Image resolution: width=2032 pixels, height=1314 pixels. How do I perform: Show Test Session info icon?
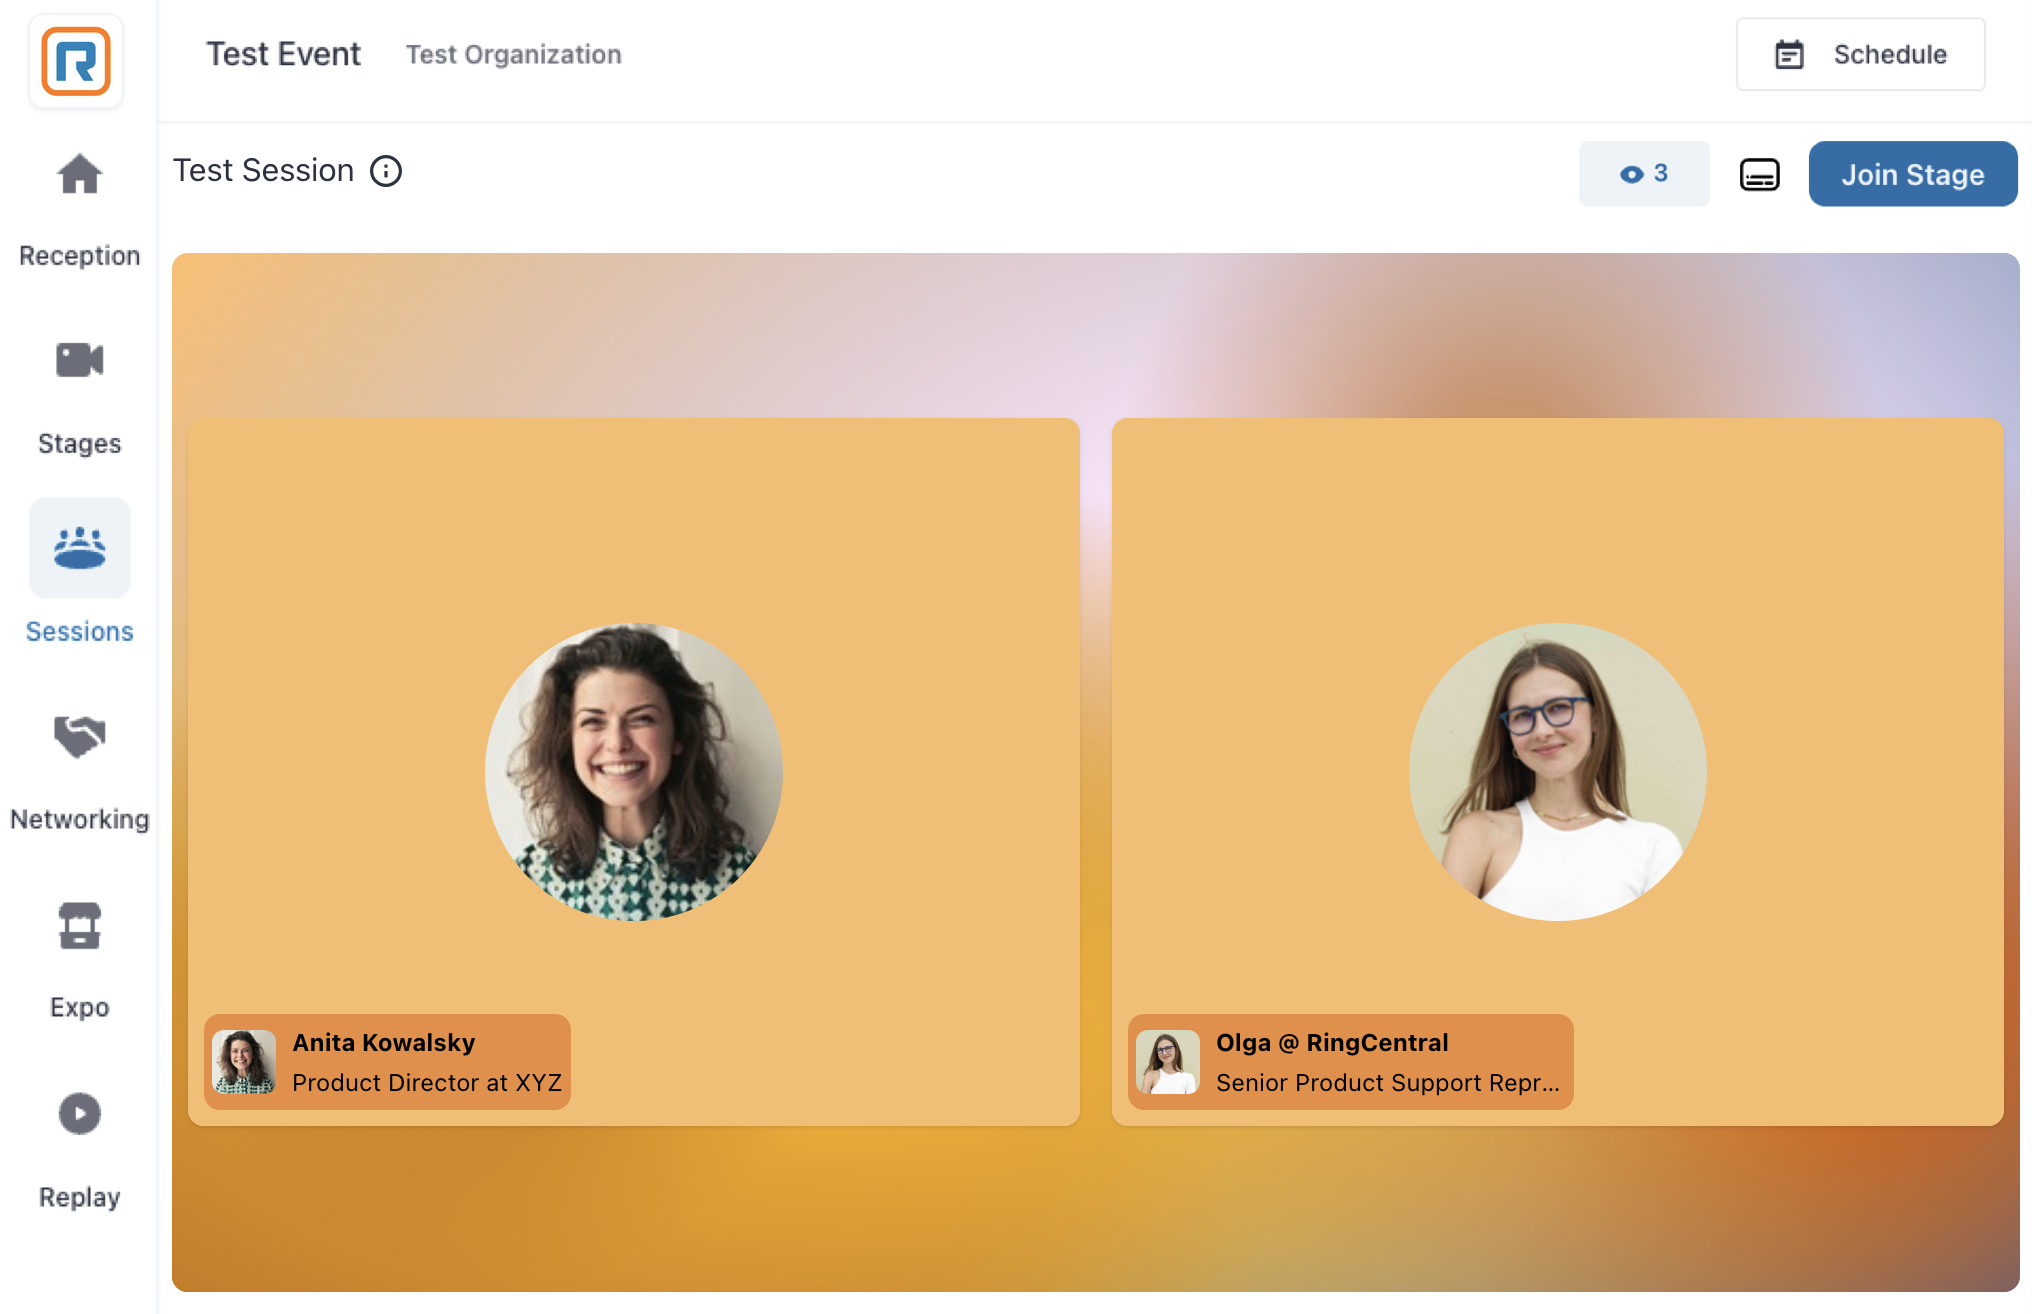(386, 171)
